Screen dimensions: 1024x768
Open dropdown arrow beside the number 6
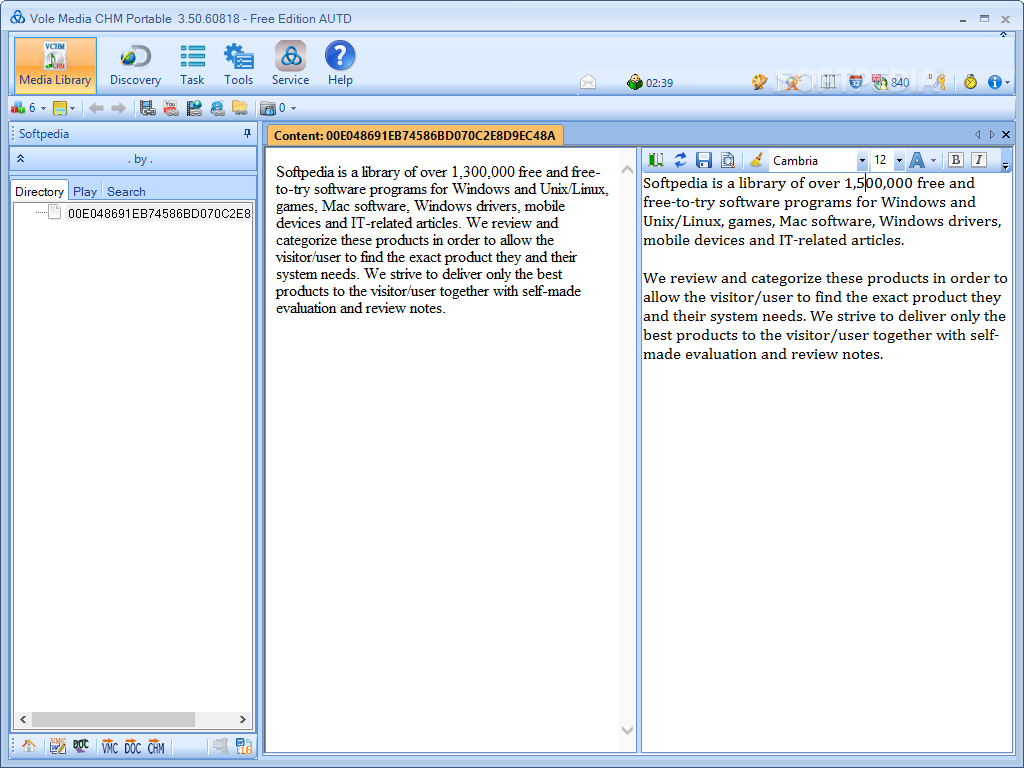coord(43,108)
